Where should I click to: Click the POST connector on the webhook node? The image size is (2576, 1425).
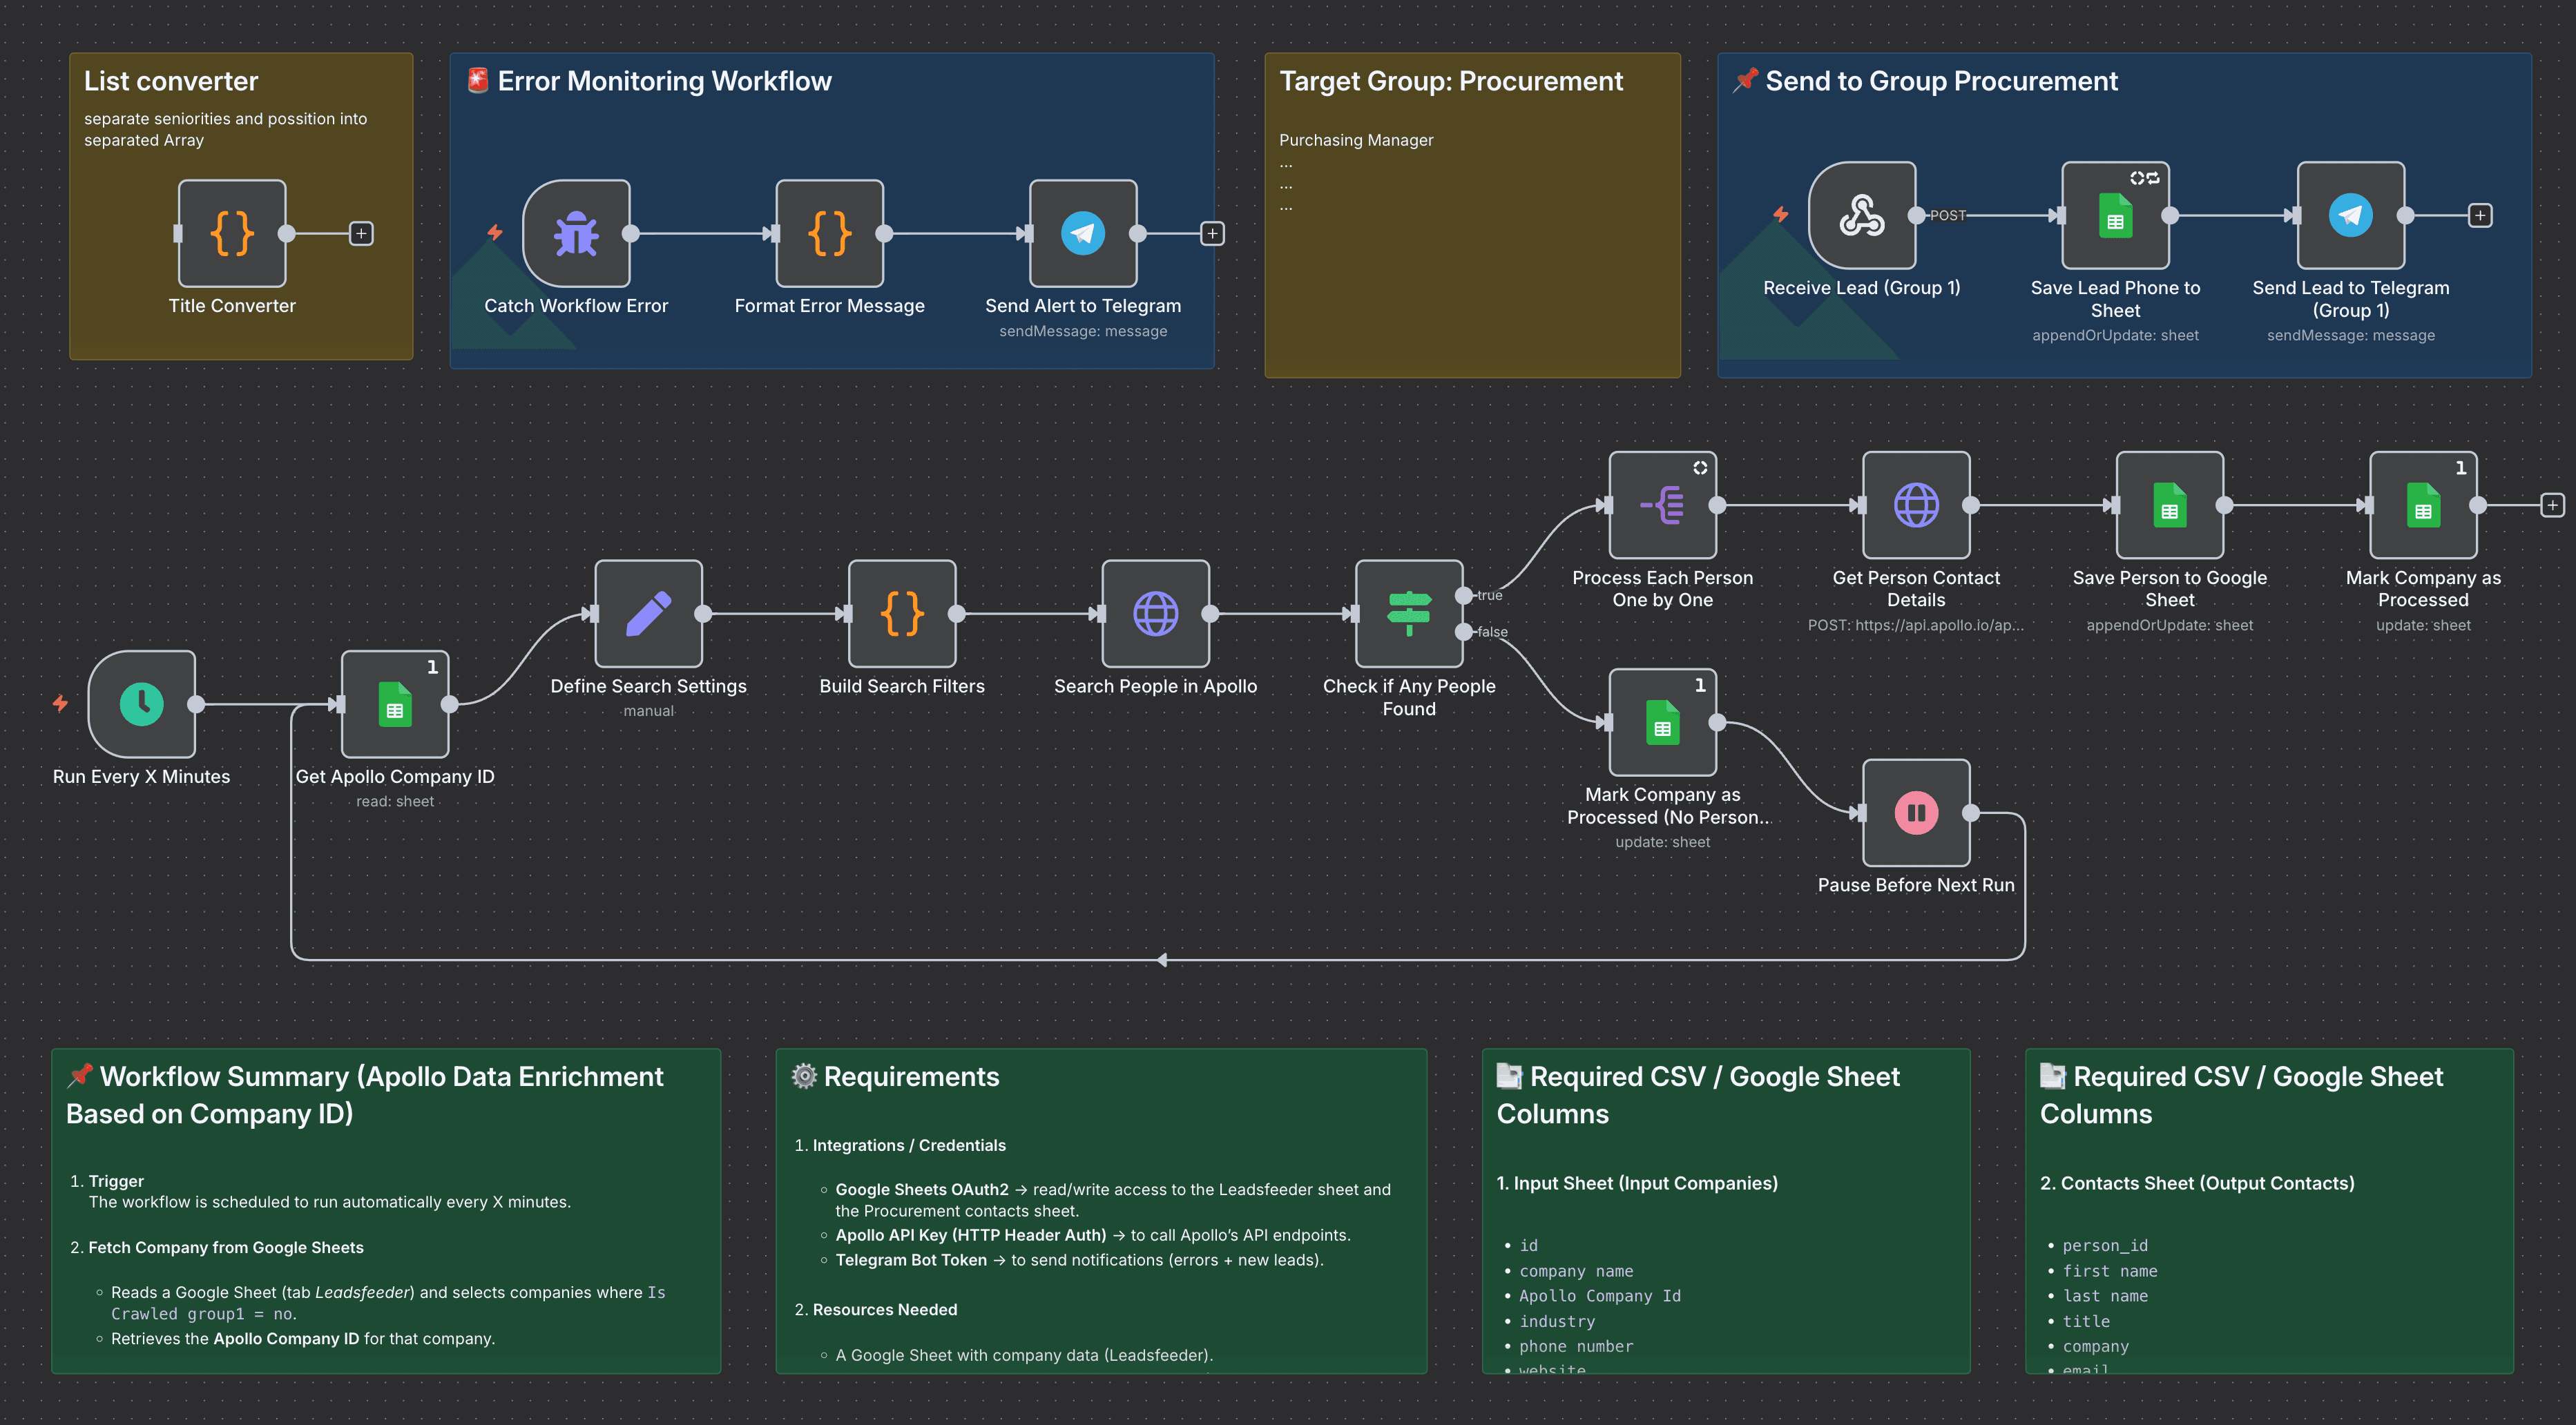(x=1917, y=215)
